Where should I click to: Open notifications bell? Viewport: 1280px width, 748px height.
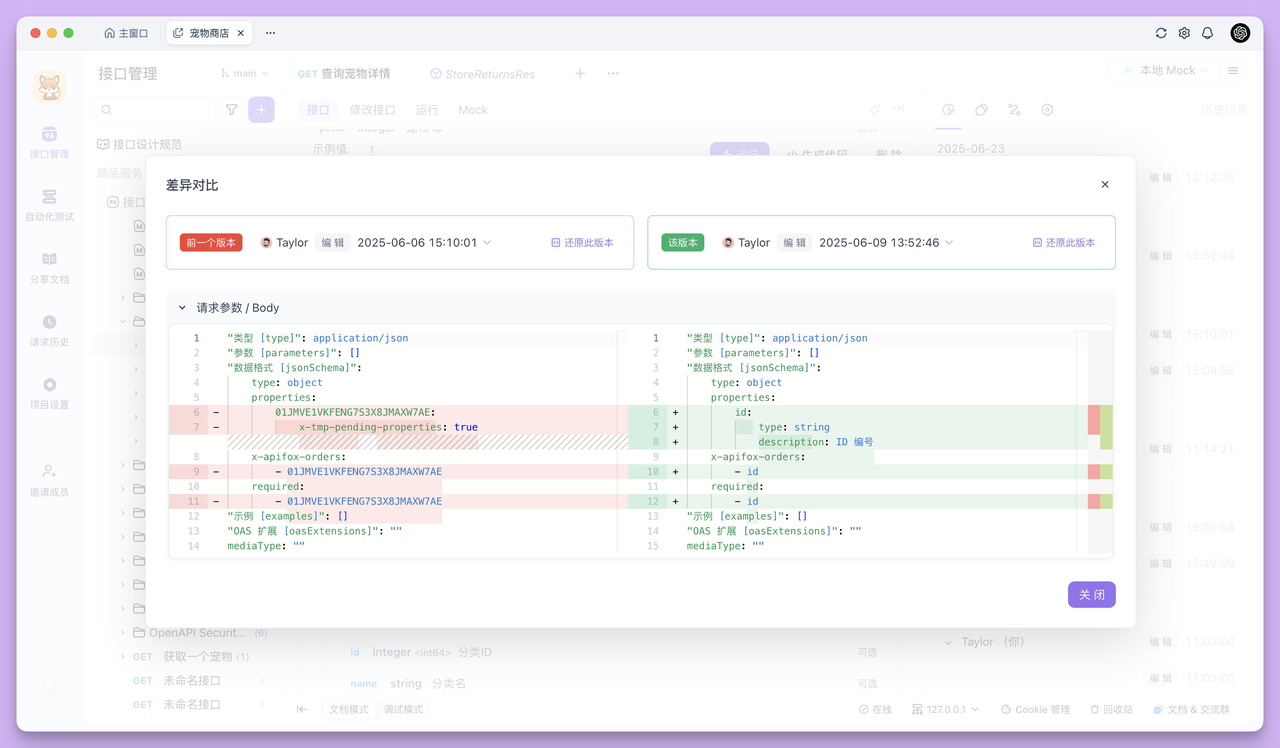tap(1207, 33)
